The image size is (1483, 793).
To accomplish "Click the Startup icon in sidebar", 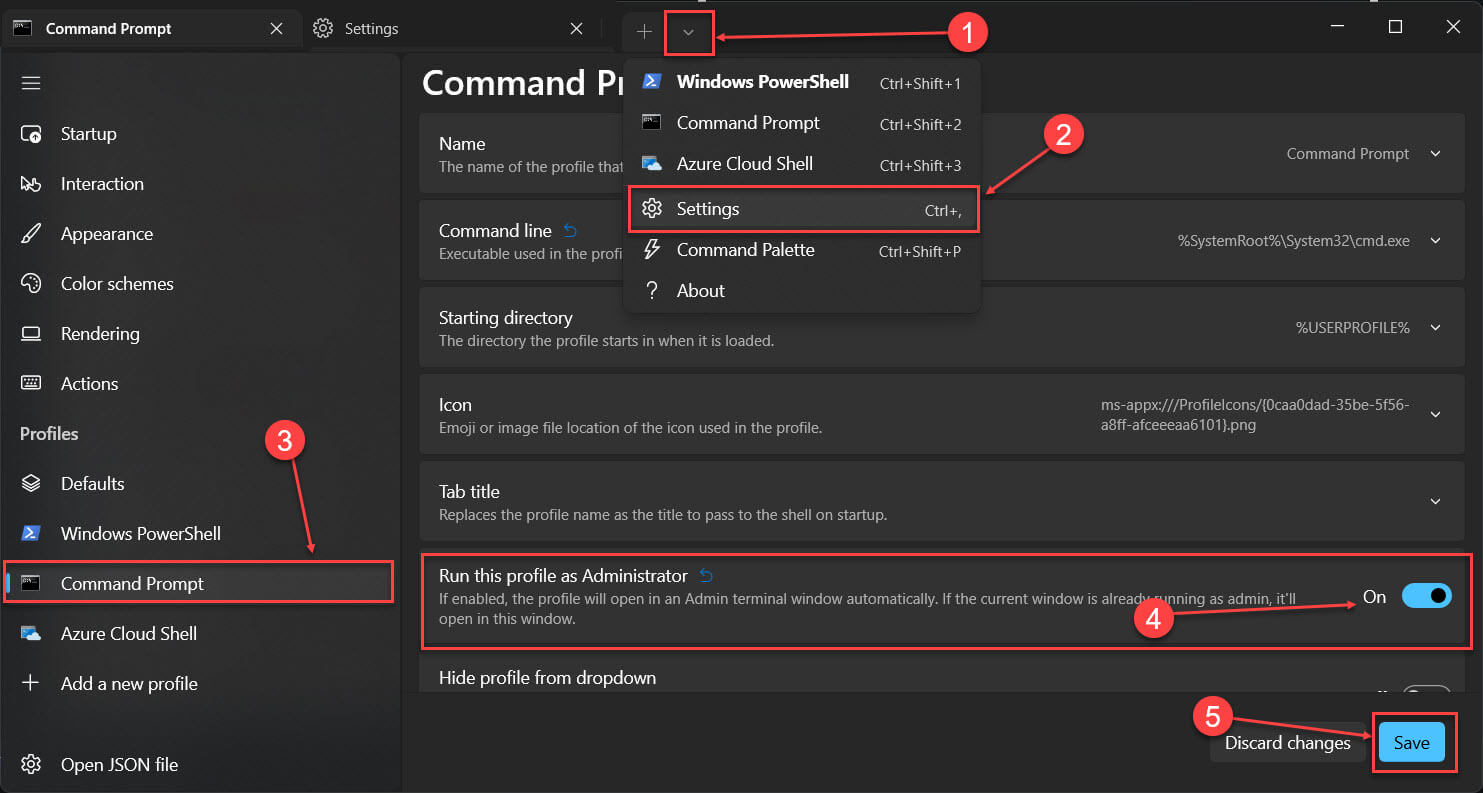I will pyautogui.click(x=31, y=134).
